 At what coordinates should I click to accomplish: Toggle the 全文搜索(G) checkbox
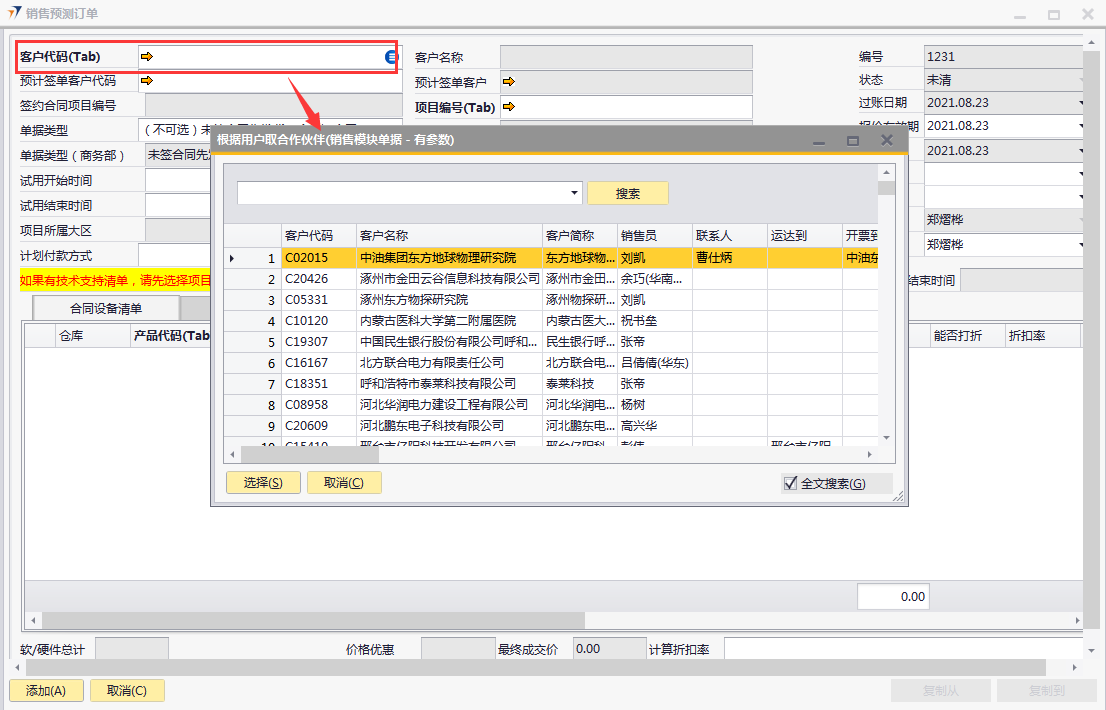click(x=791, y=484)
